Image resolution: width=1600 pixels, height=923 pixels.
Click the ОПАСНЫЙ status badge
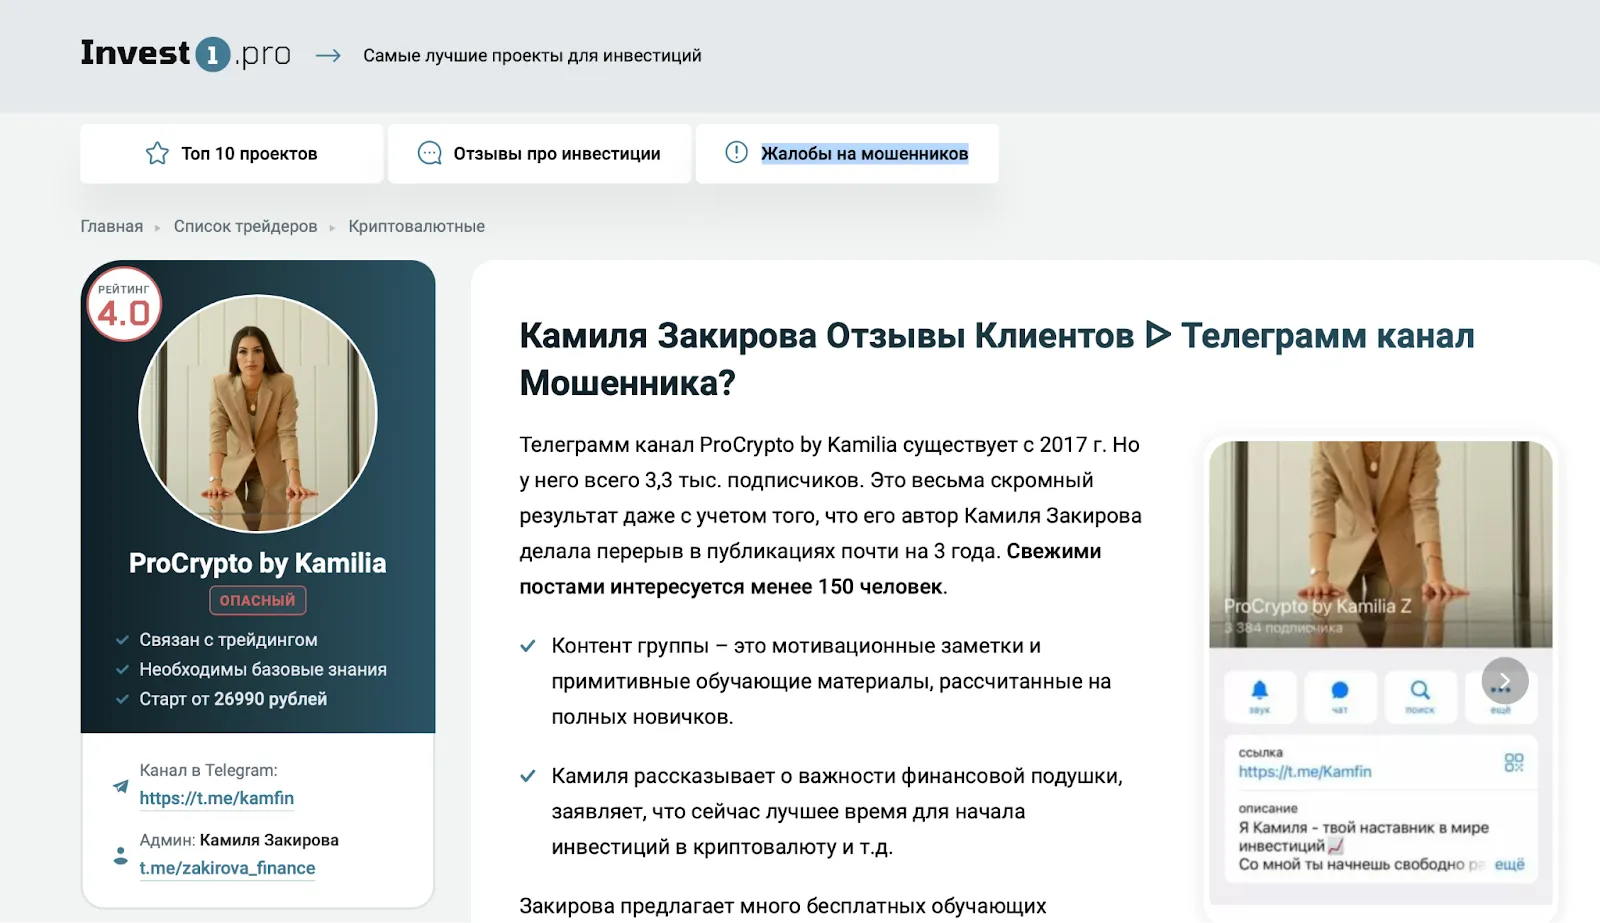coord(258,600)
